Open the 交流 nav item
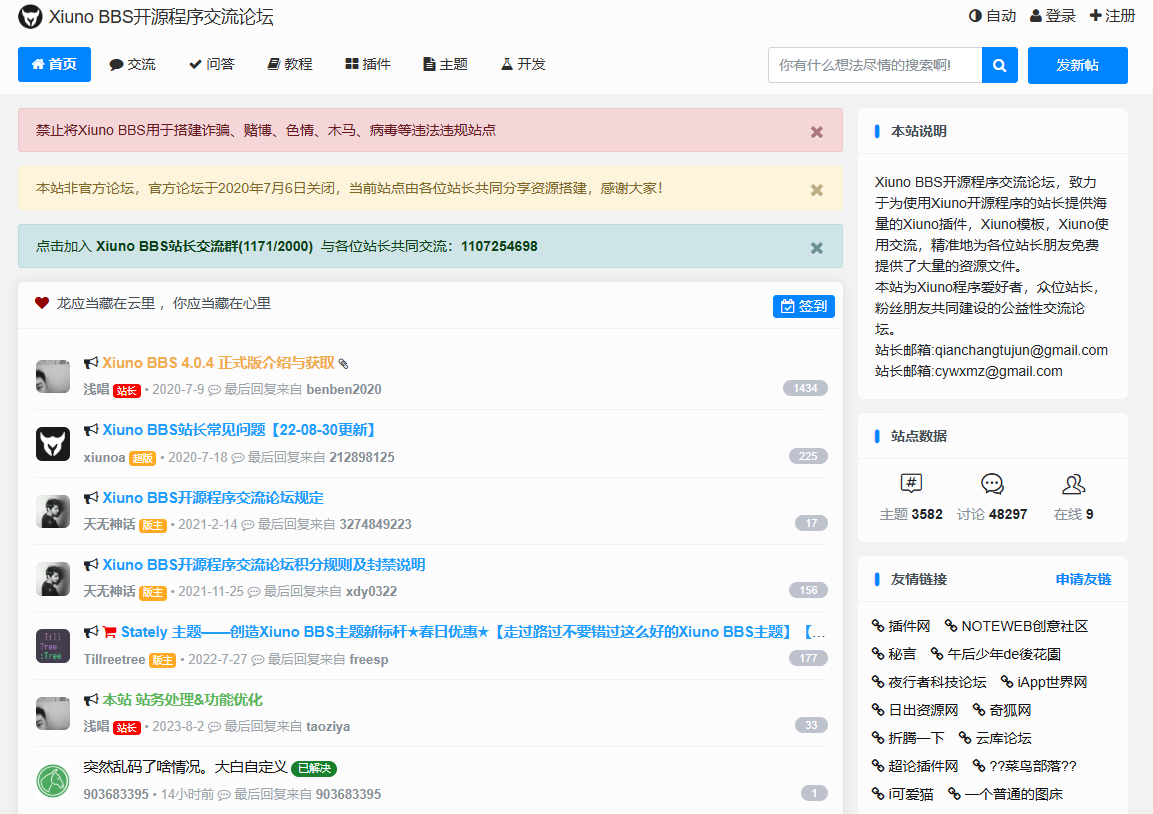 coord(132,65)
